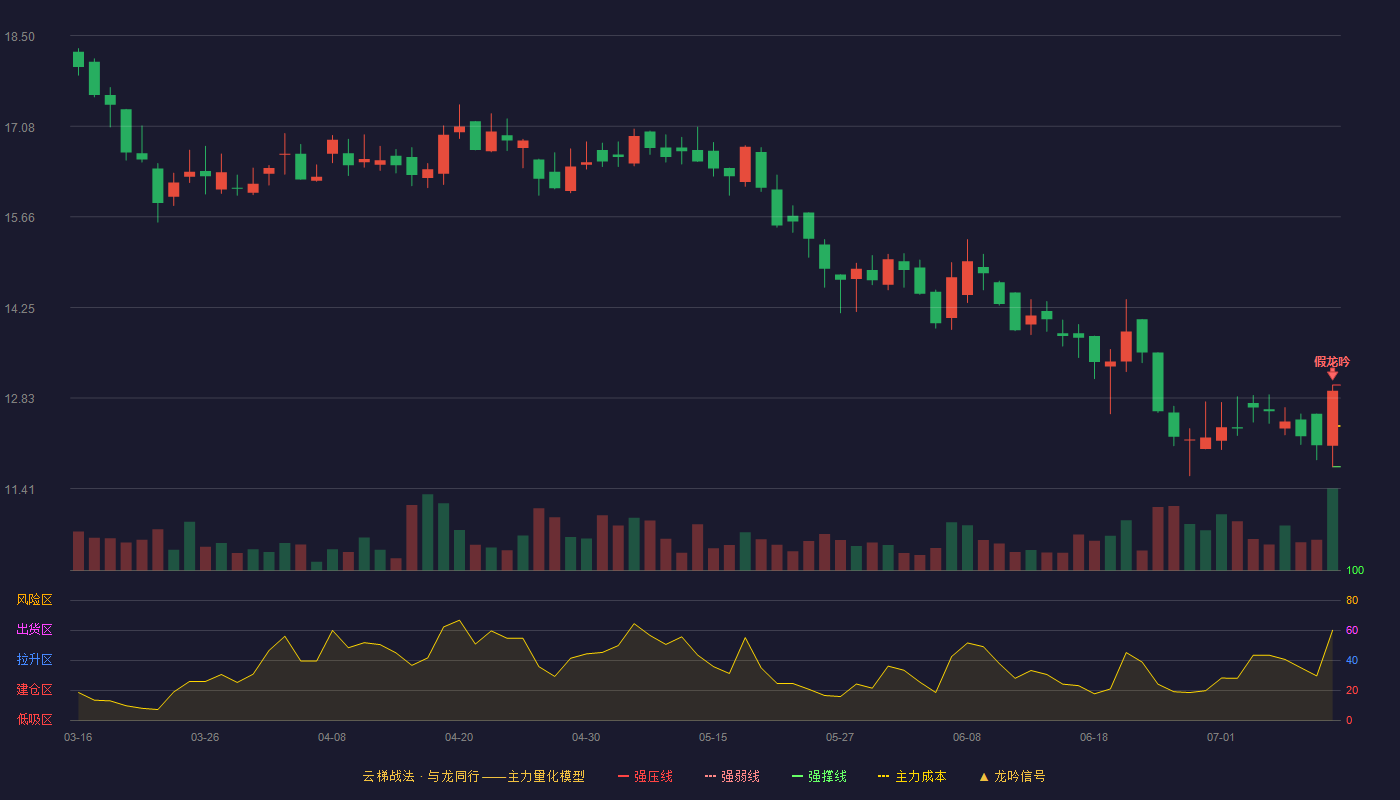Click the 18.50 price axis label
The image size is (1400, 800).
click(x=20, y=37)
